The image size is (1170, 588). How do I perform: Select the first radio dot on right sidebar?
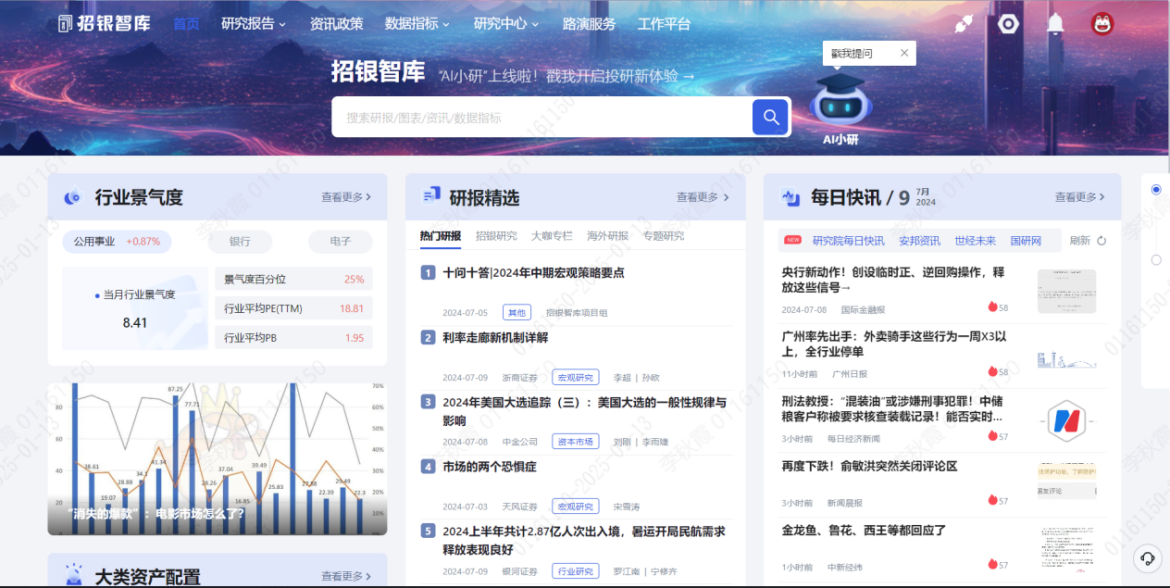click(x=1156, y=189)
